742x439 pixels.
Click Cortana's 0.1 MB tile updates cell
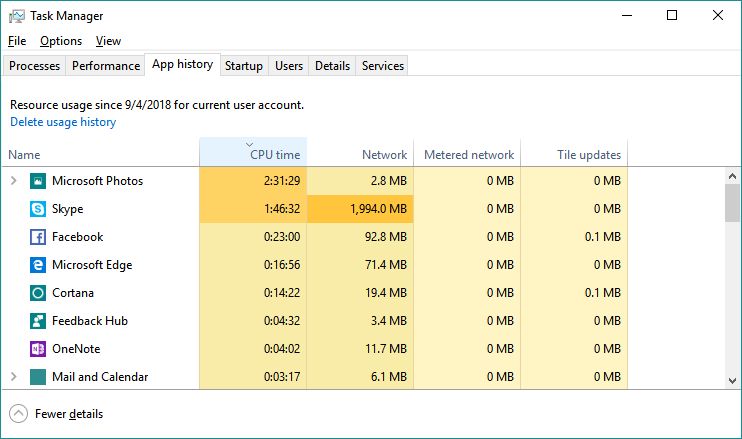tap(574, 293)
